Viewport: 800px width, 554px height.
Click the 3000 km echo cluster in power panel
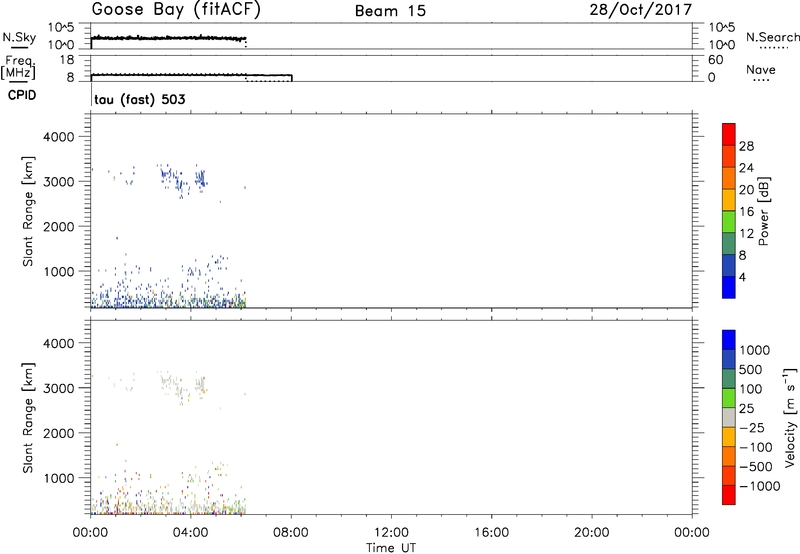pos(181,180)
